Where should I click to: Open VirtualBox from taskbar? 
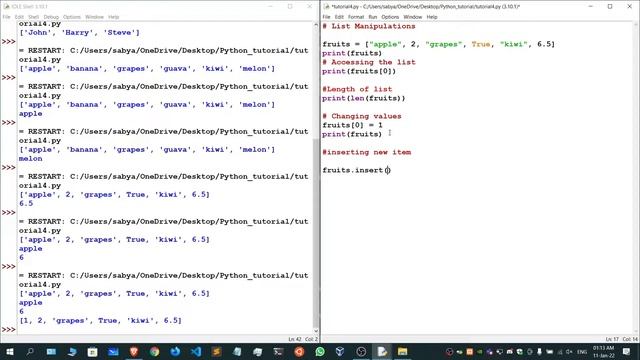click(340, 351)
